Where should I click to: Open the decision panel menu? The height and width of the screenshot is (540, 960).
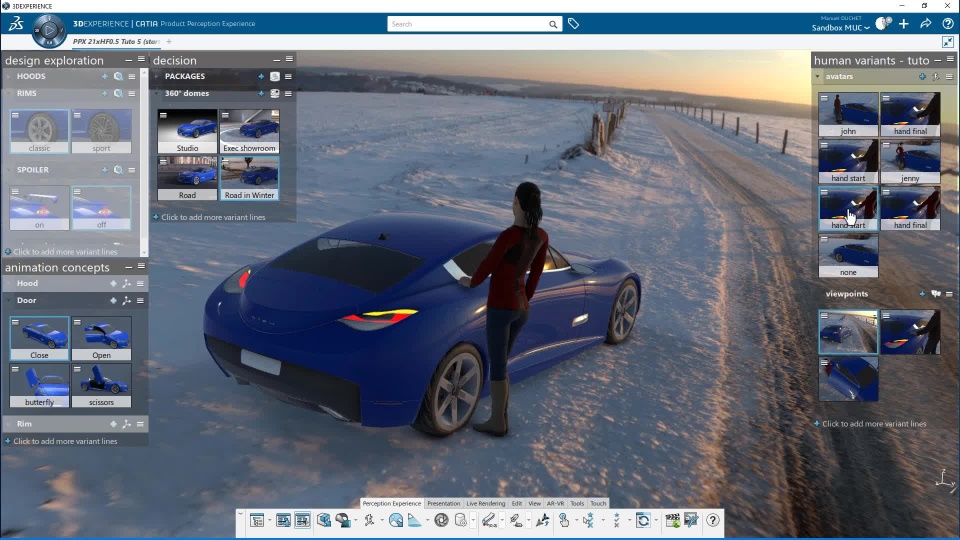pos(290,59)
